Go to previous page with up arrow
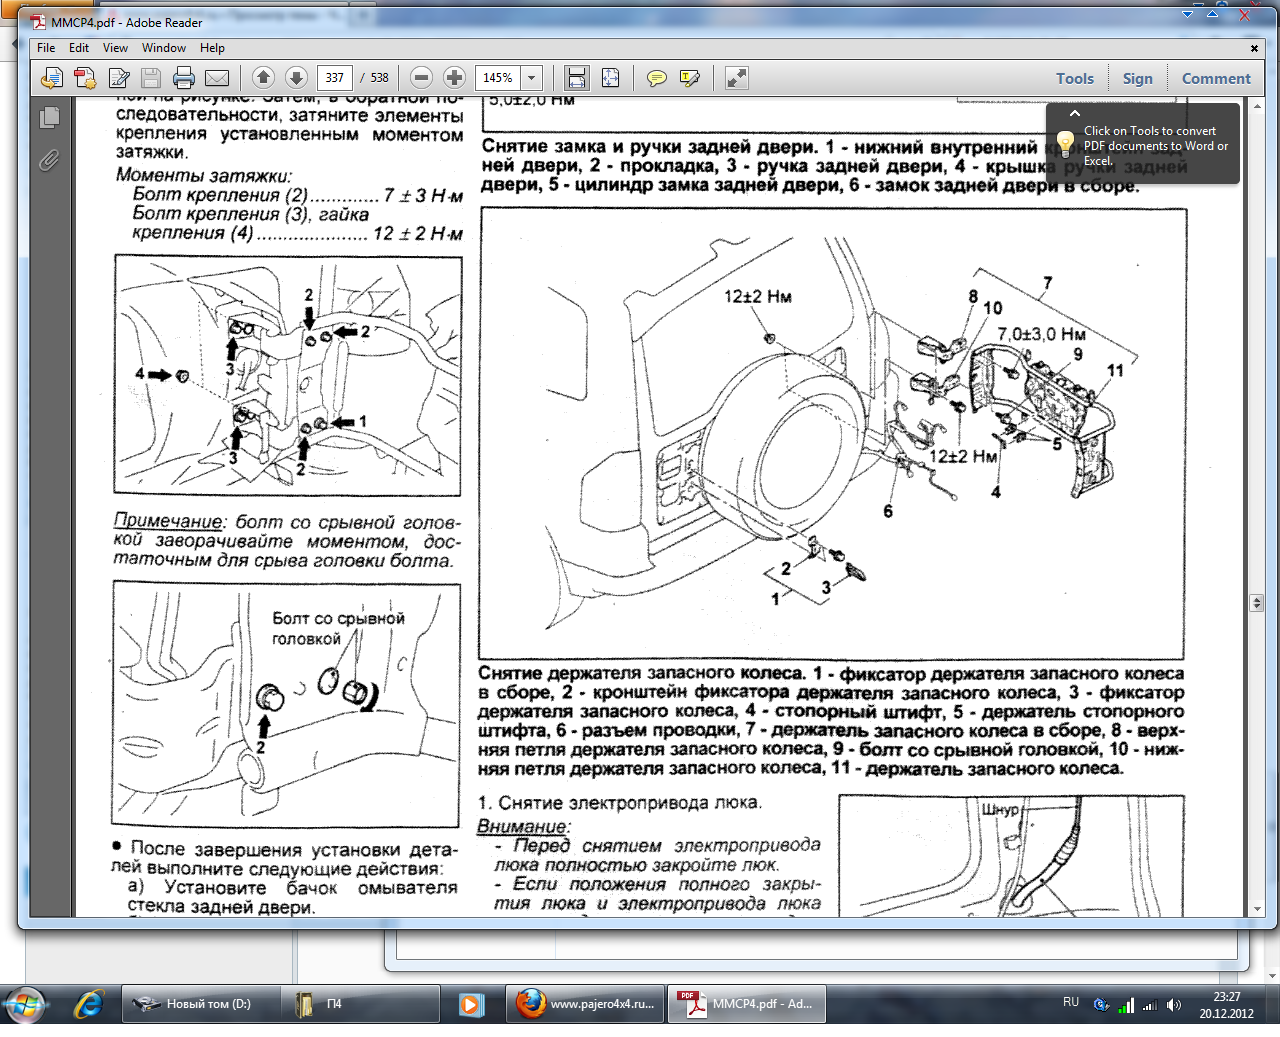This screenshot has width=1280, height=1037. [263, 78]
